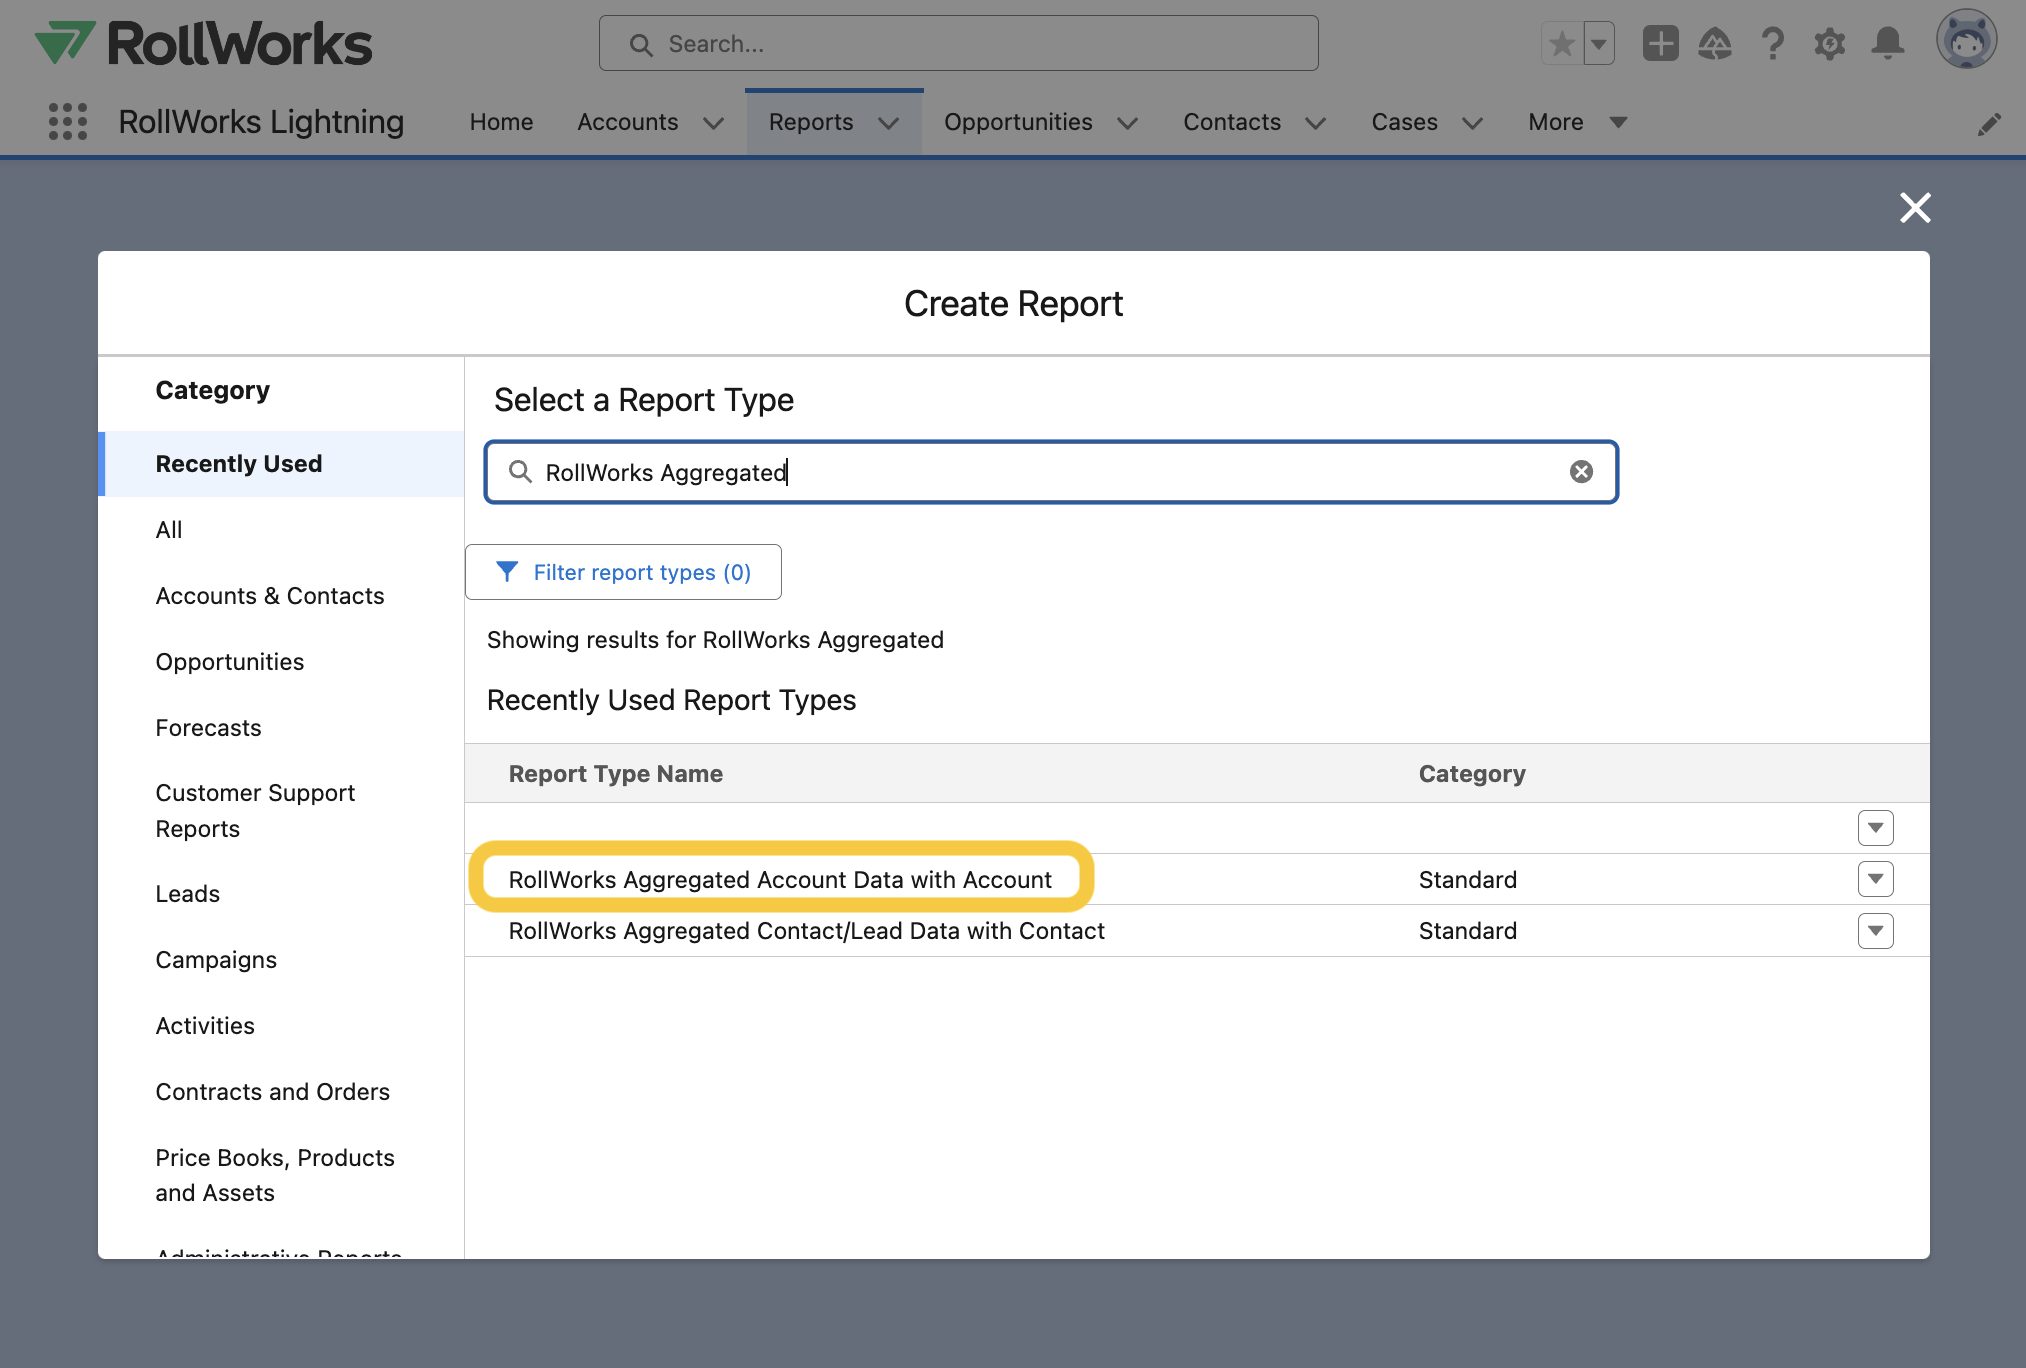Choose RollWorks Aggregated Contact/Lead Data with Contact

click(x=806, y=931)
